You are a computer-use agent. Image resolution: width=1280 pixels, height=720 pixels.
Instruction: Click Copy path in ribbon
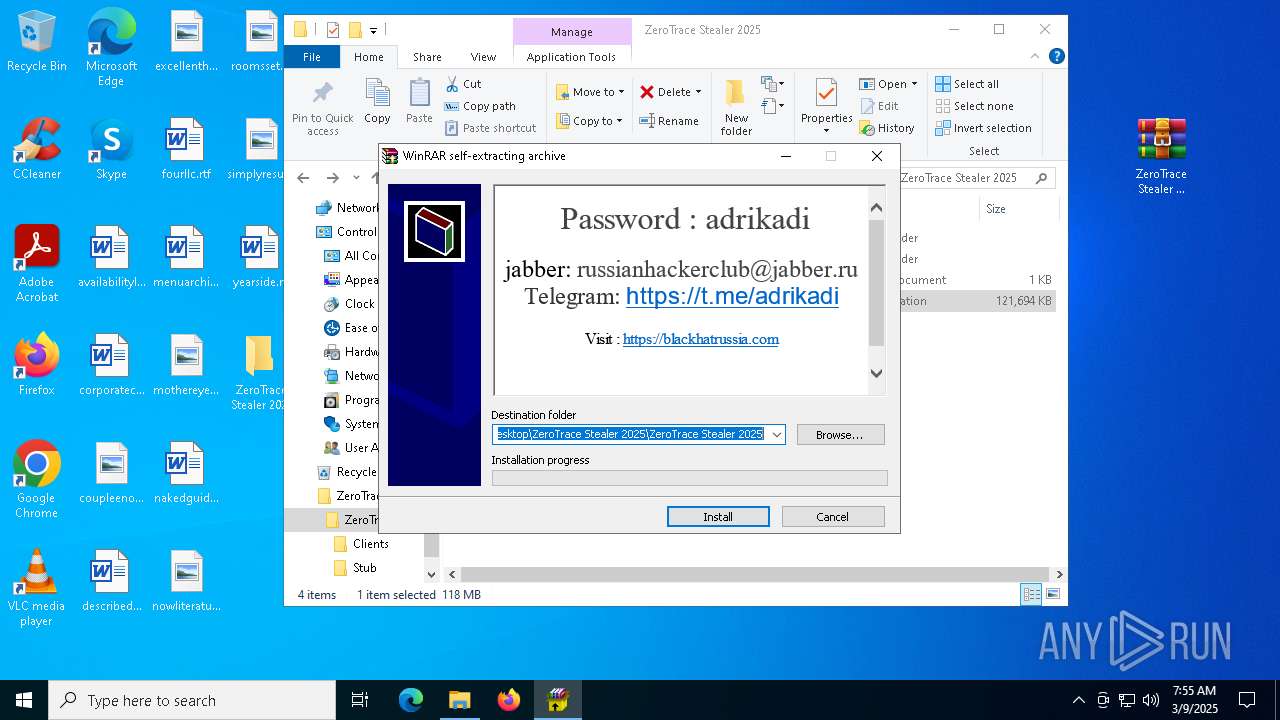pyautogui.click(x=480, y=106)
